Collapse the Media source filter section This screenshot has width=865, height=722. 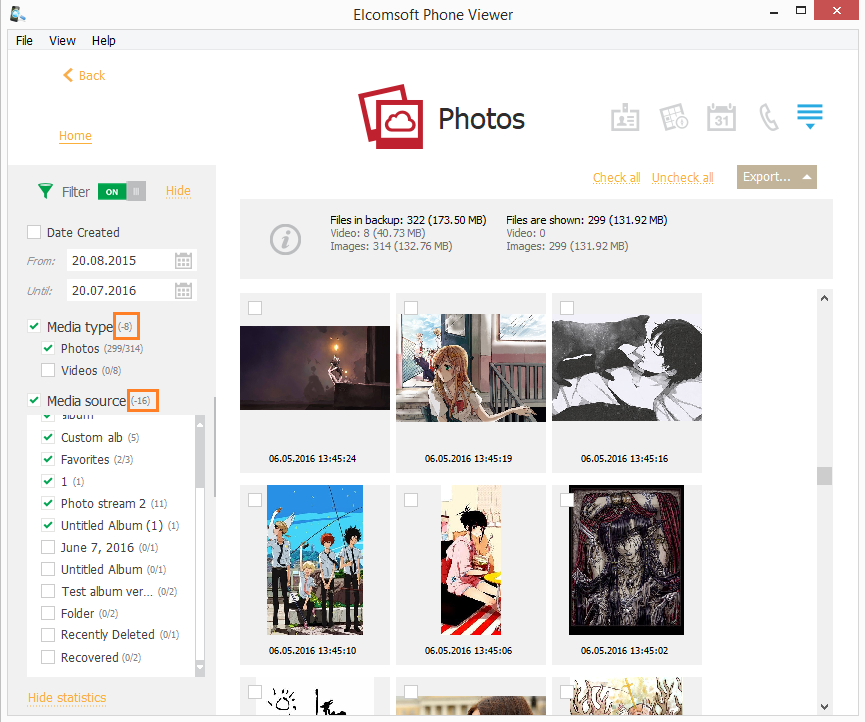pyautogui.click(x=142, y=400)
